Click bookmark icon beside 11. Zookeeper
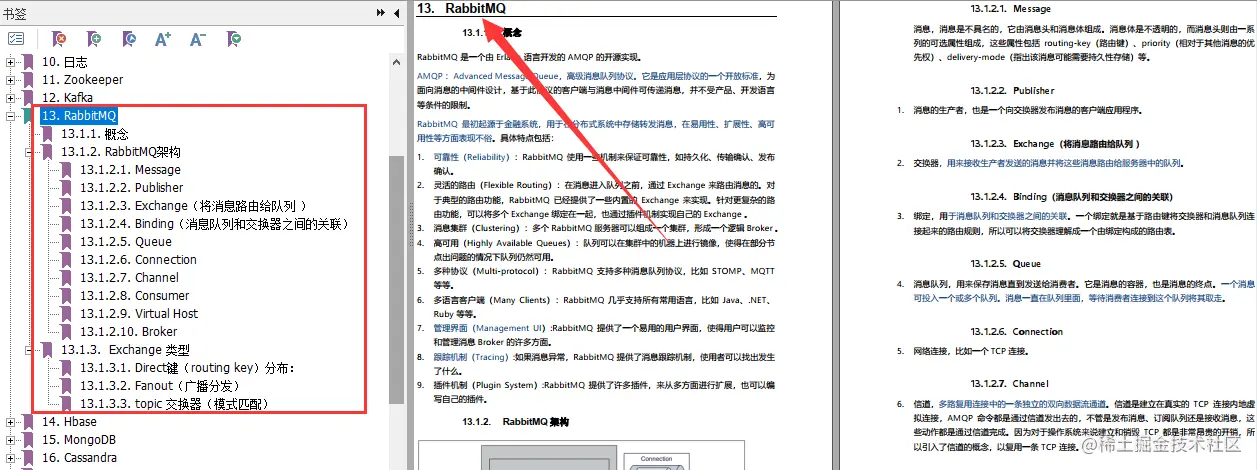Viewport: 1257px width, 470px height. pos(29,80)
